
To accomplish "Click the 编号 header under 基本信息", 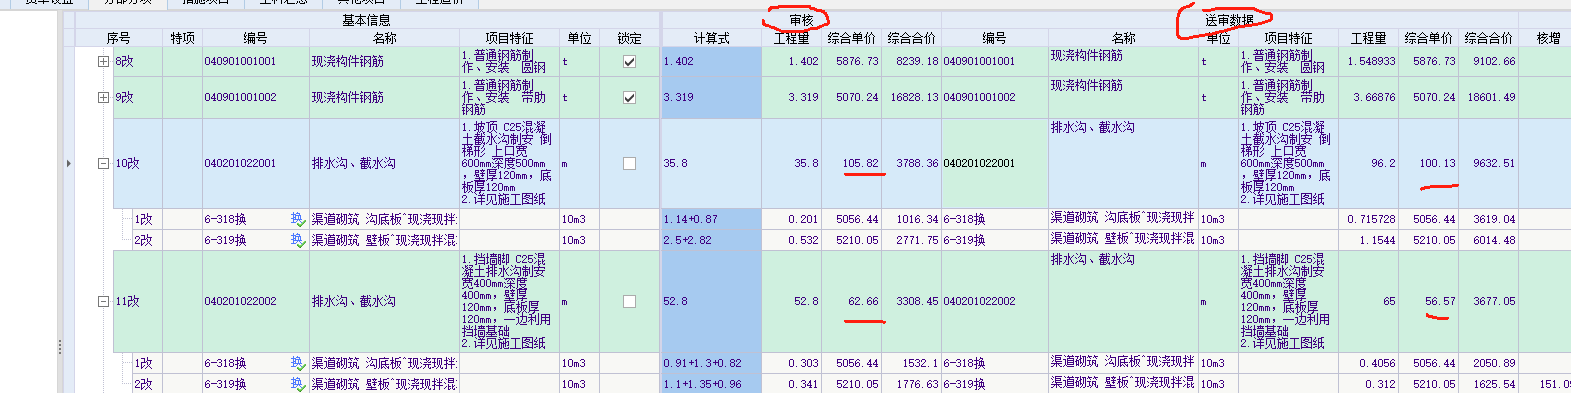I will coord(255,38).
